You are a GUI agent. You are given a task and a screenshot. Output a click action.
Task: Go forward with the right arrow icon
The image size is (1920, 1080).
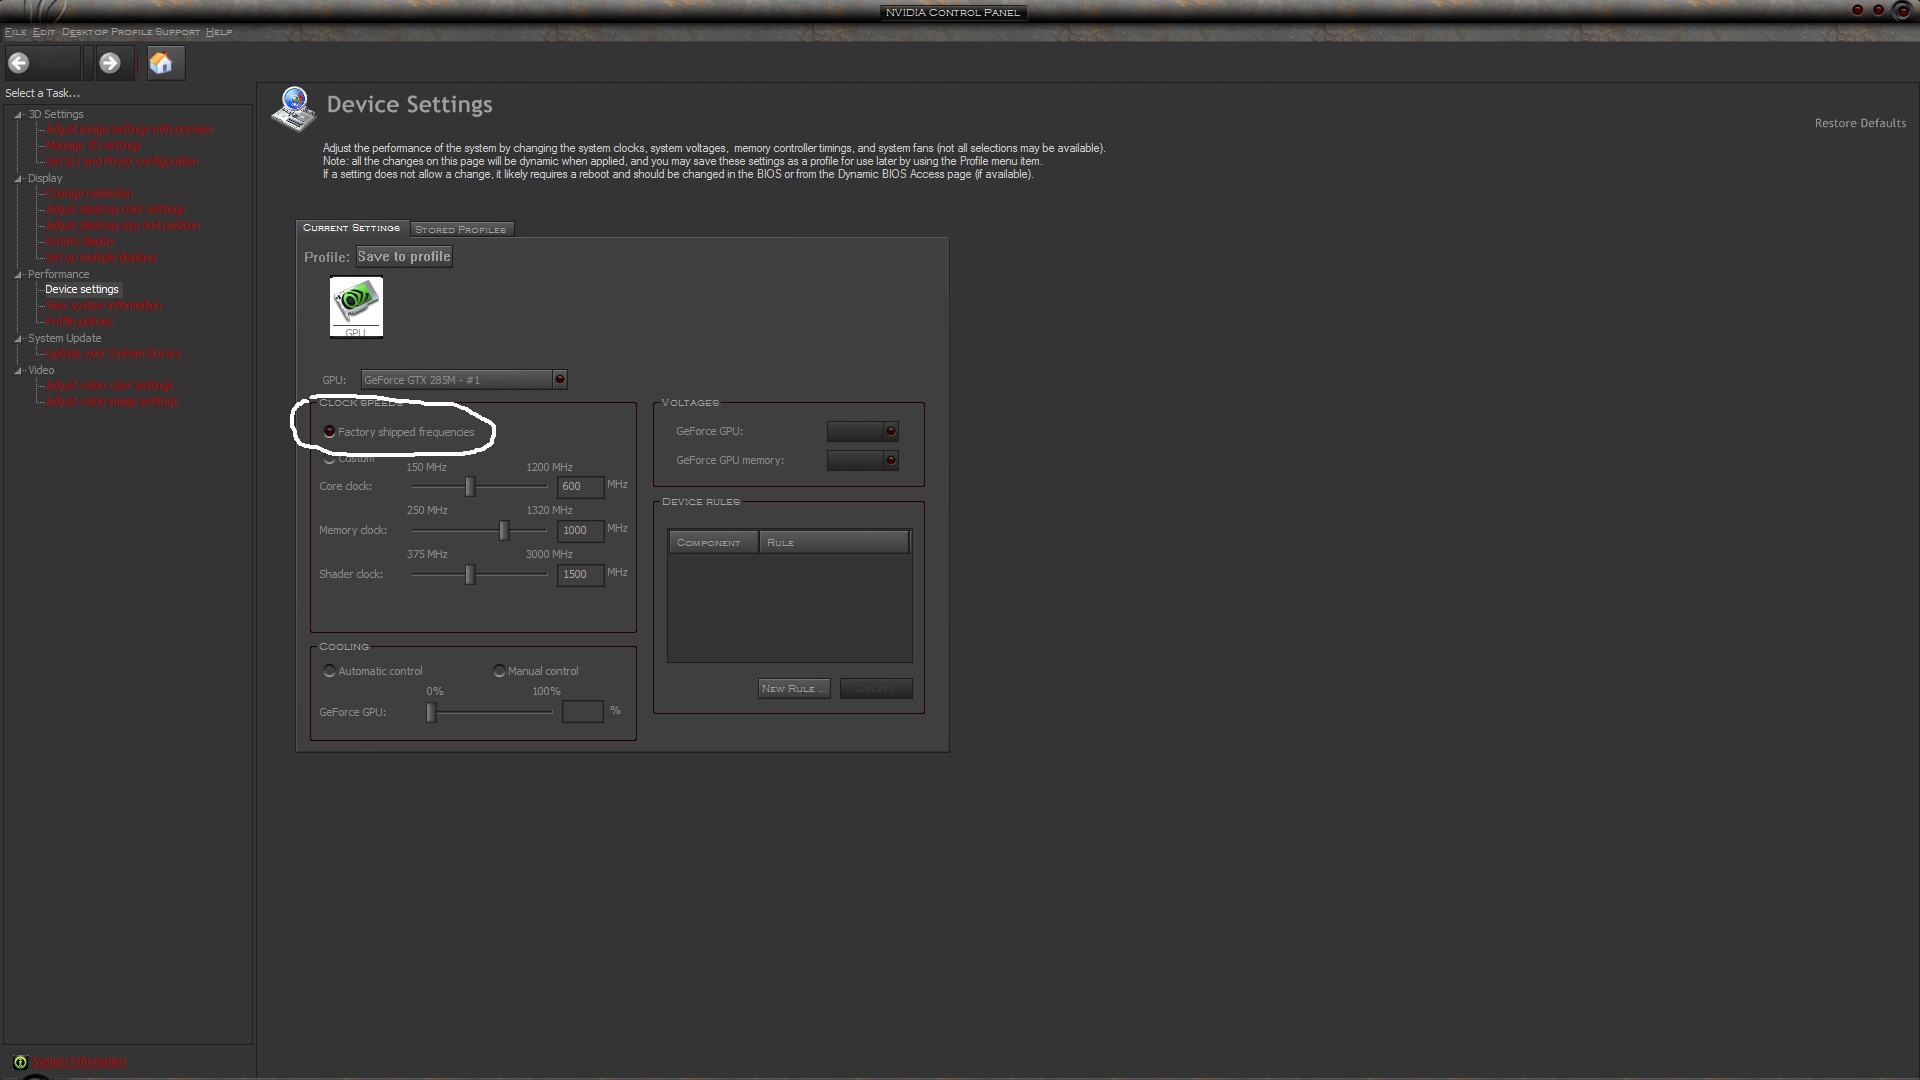click(x=110, y=63)
